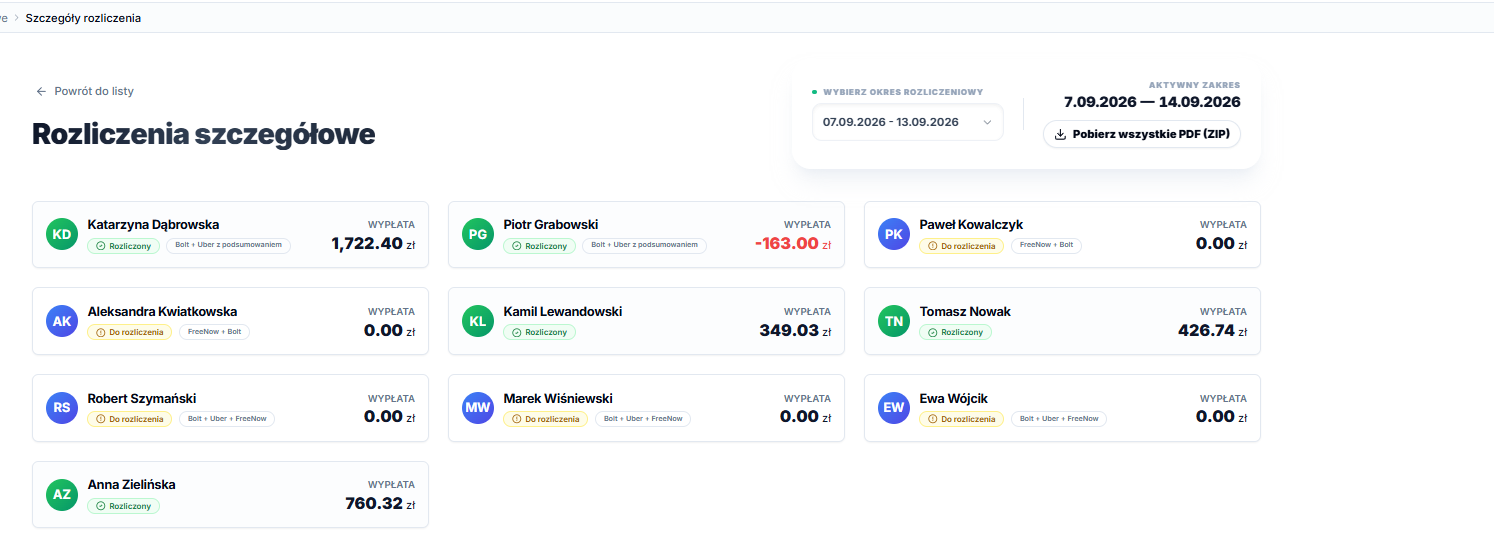Select the name Marek Wiśniewski
1494x539 pixels.
[x=558, y=398]
